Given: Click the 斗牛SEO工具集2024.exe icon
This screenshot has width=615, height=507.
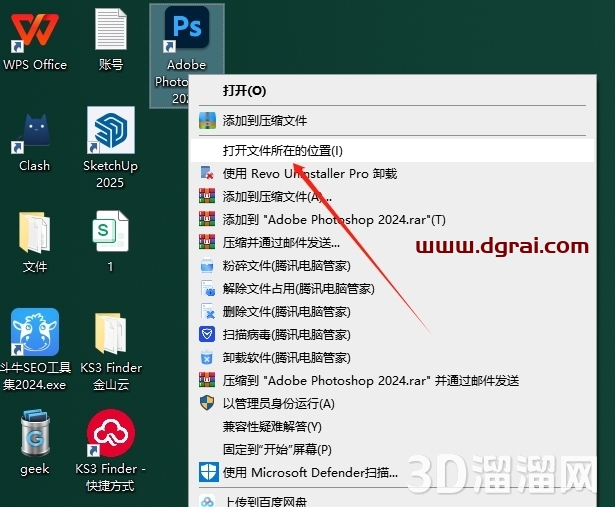Looking at the screenshot, I should [x=35, y=332].
